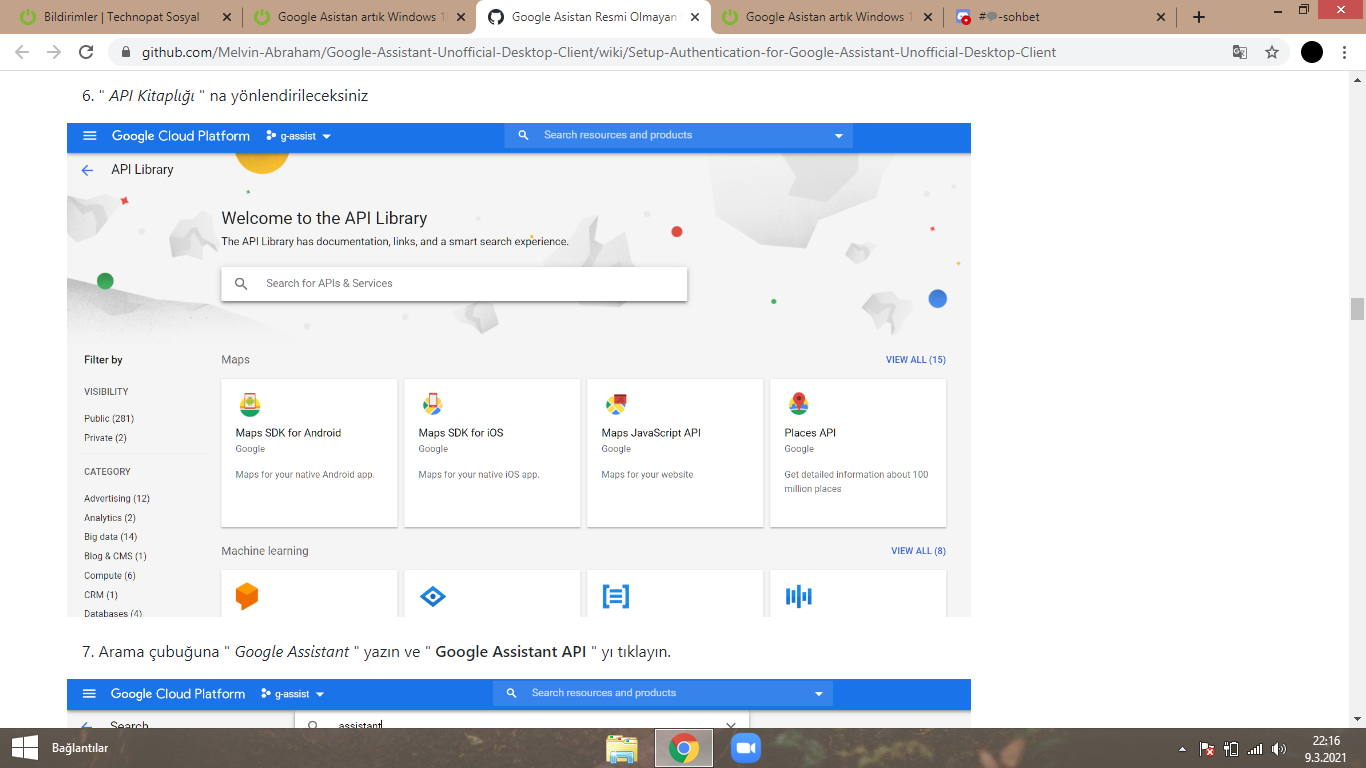The width and height of the screenshot is (1366, 768).
Task: Click the page's vertical scrollbar thumb
Action: tap(1357, 309)
